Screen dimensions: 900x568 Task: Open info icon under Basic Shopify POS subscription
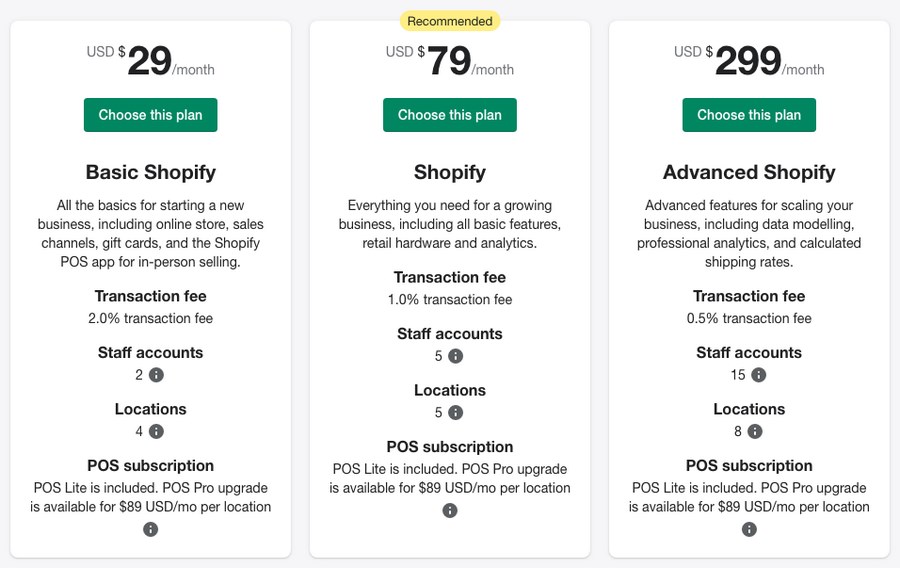150,529
